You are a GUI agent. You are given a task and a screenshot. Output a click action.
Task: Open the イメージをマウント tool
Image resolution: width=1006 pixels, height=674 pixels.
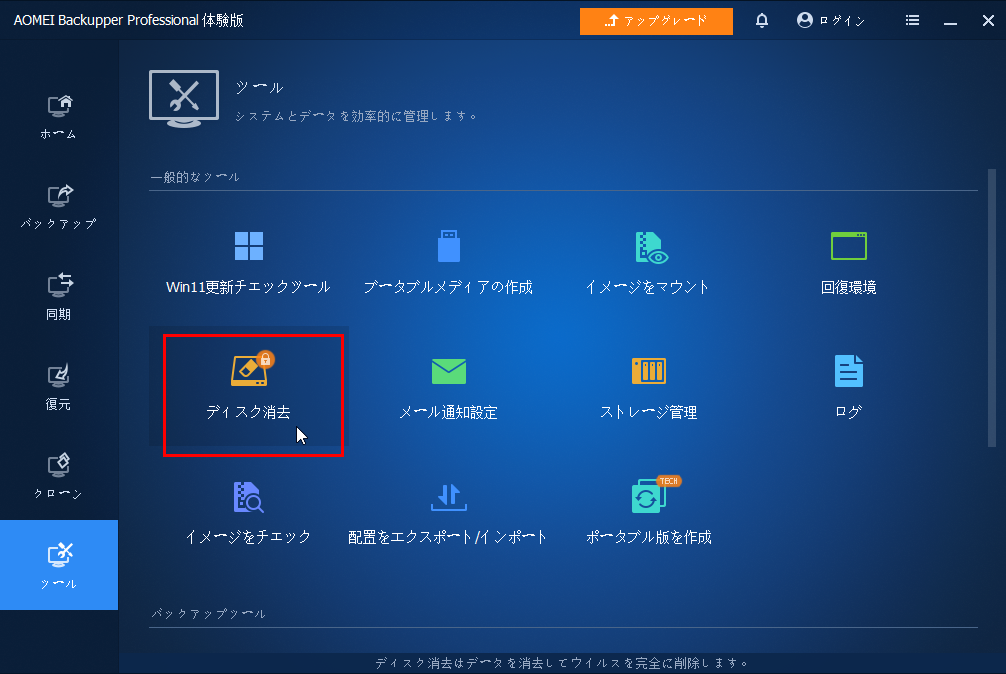pos(648,263)
